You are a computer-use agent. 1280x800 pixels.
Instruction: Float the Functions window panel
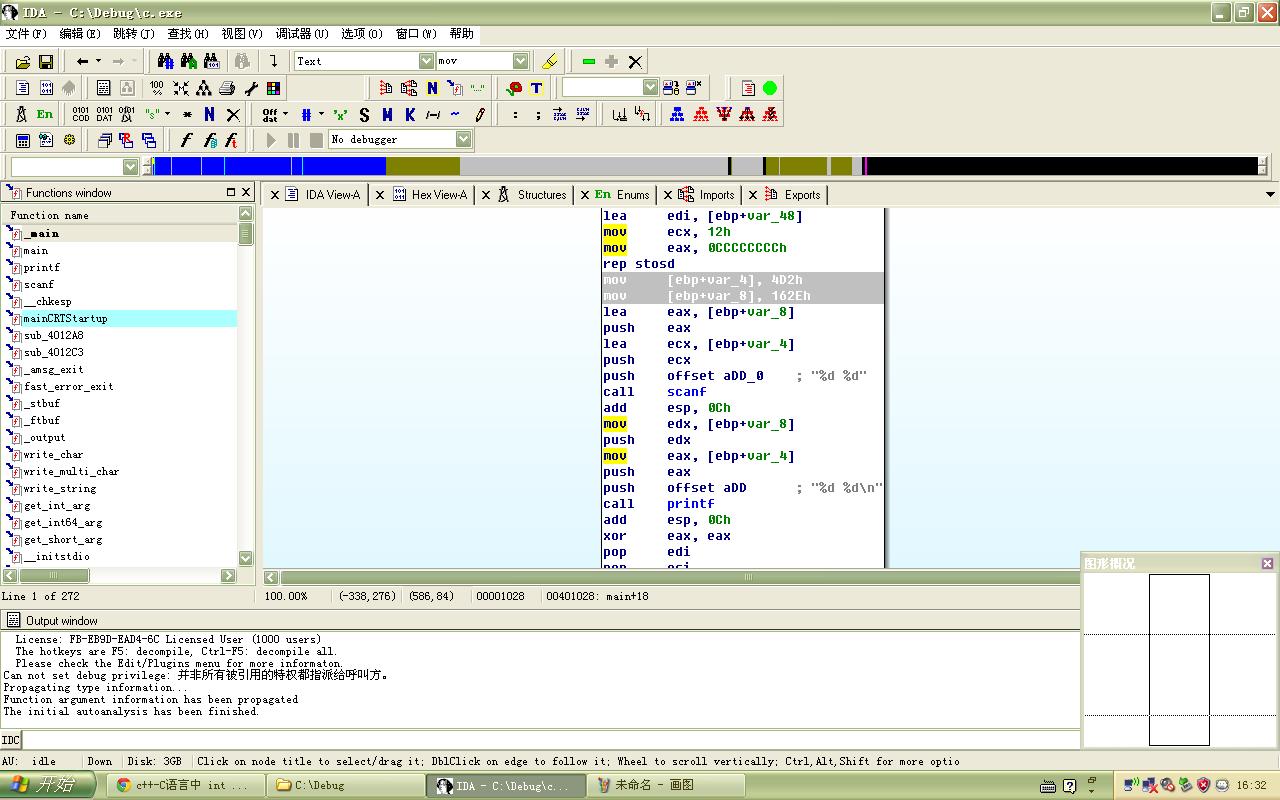tap(231, 192)
